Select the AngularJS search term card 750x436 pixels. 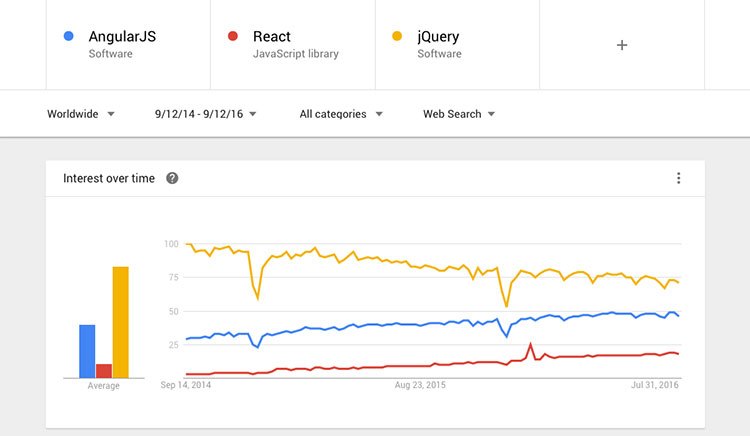click(128, 44)
